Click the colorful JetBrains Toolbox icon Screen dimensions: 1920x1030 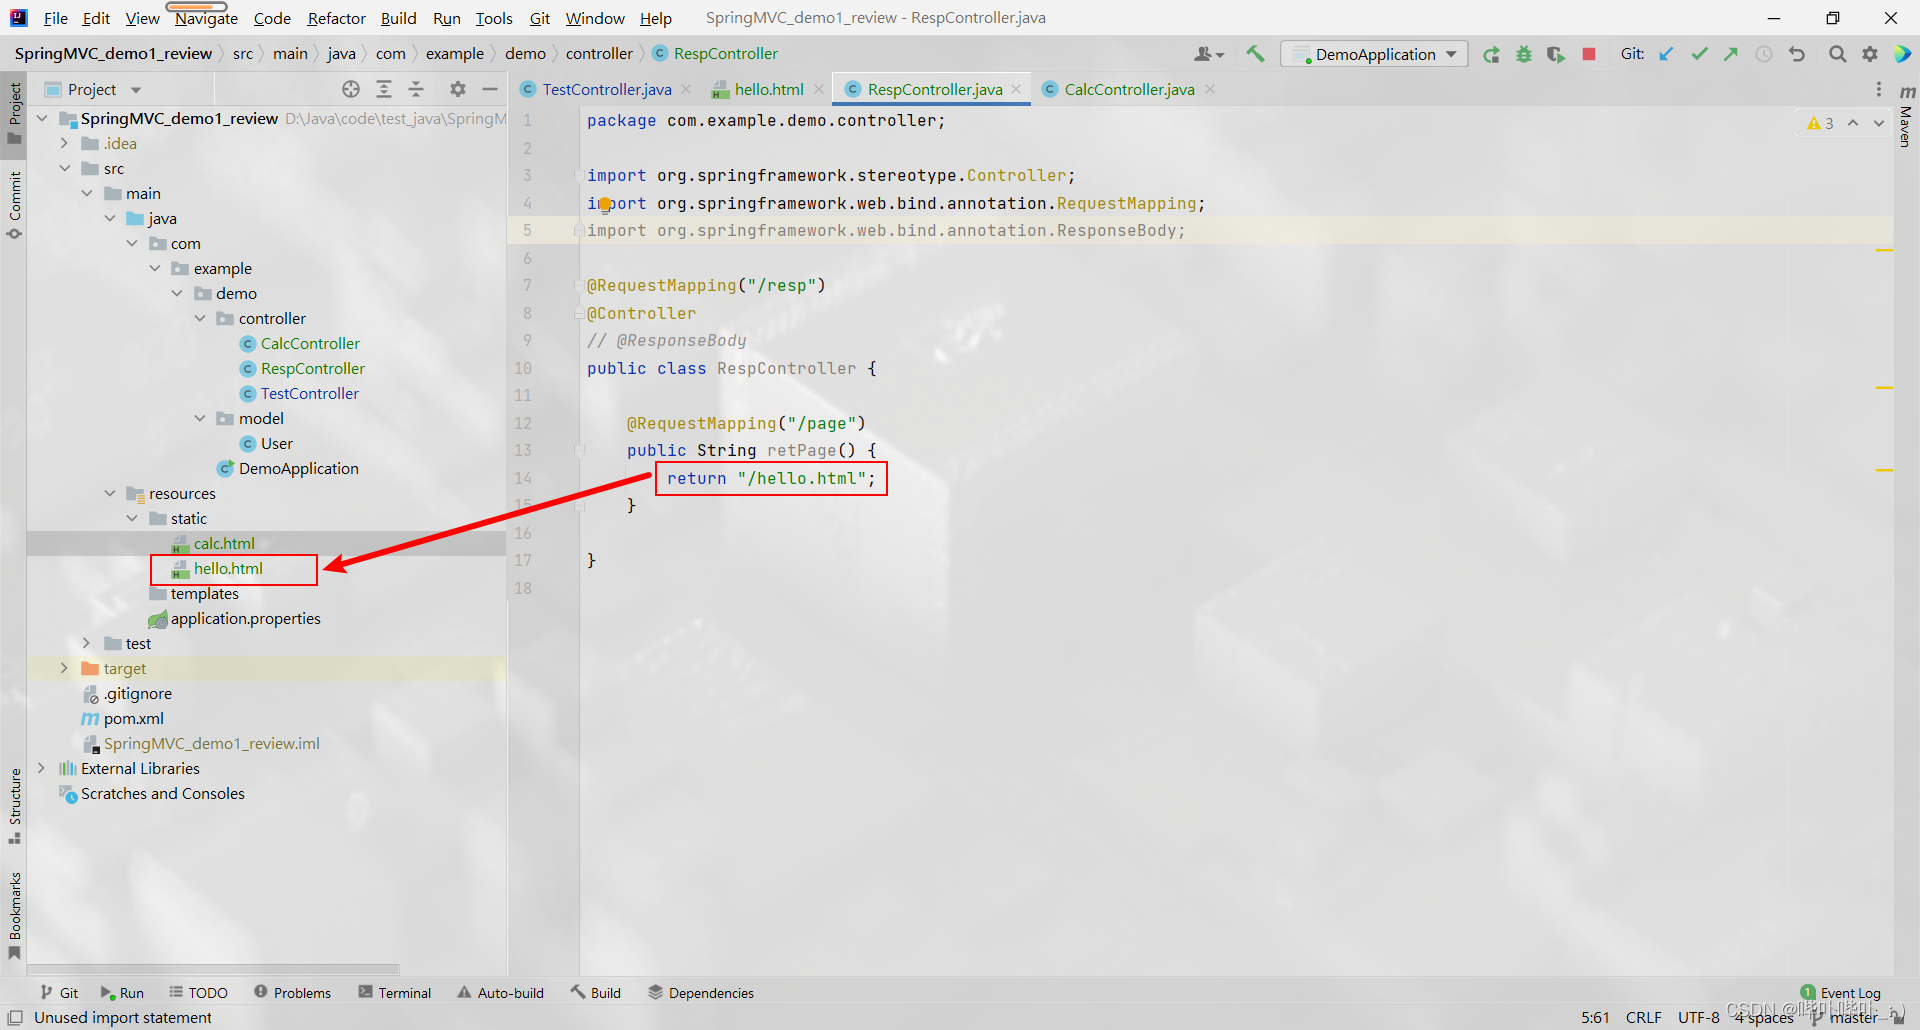pos(1902,54)
